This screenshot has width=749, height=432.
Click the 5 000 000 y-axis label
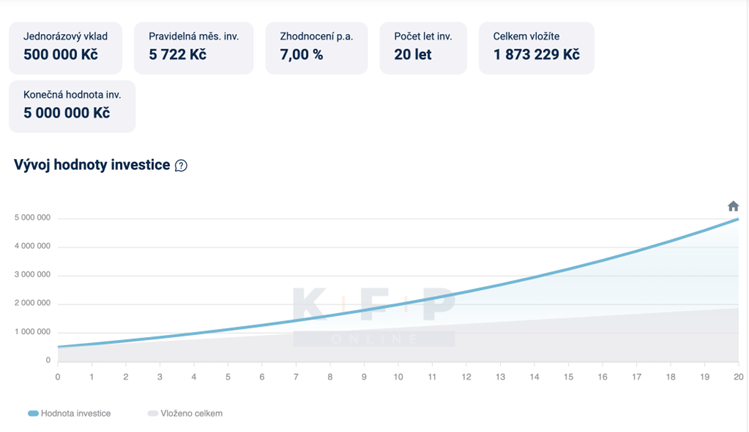coord(32,218)
